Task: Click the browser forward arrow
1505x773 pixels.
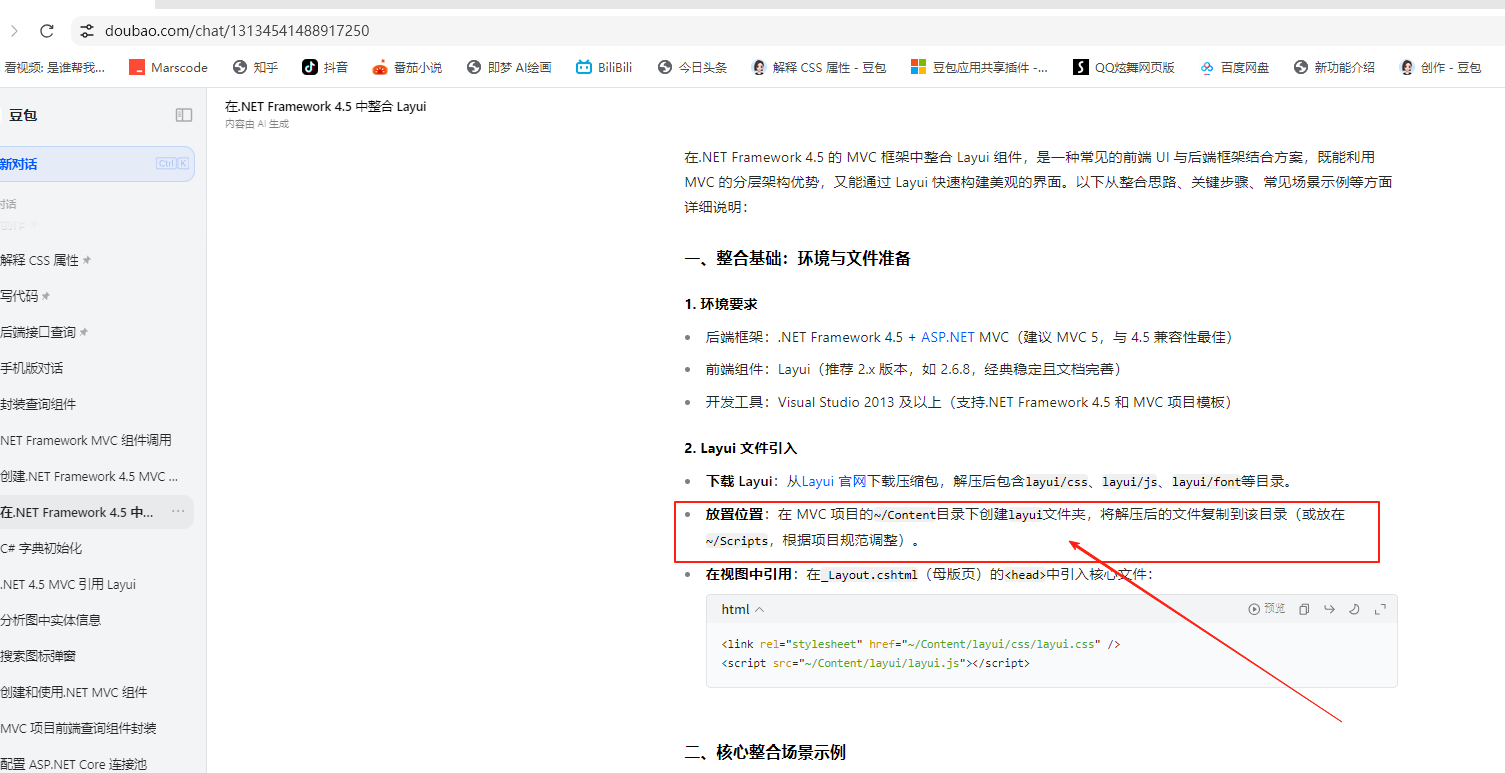Action: click(x=14, y=31)
